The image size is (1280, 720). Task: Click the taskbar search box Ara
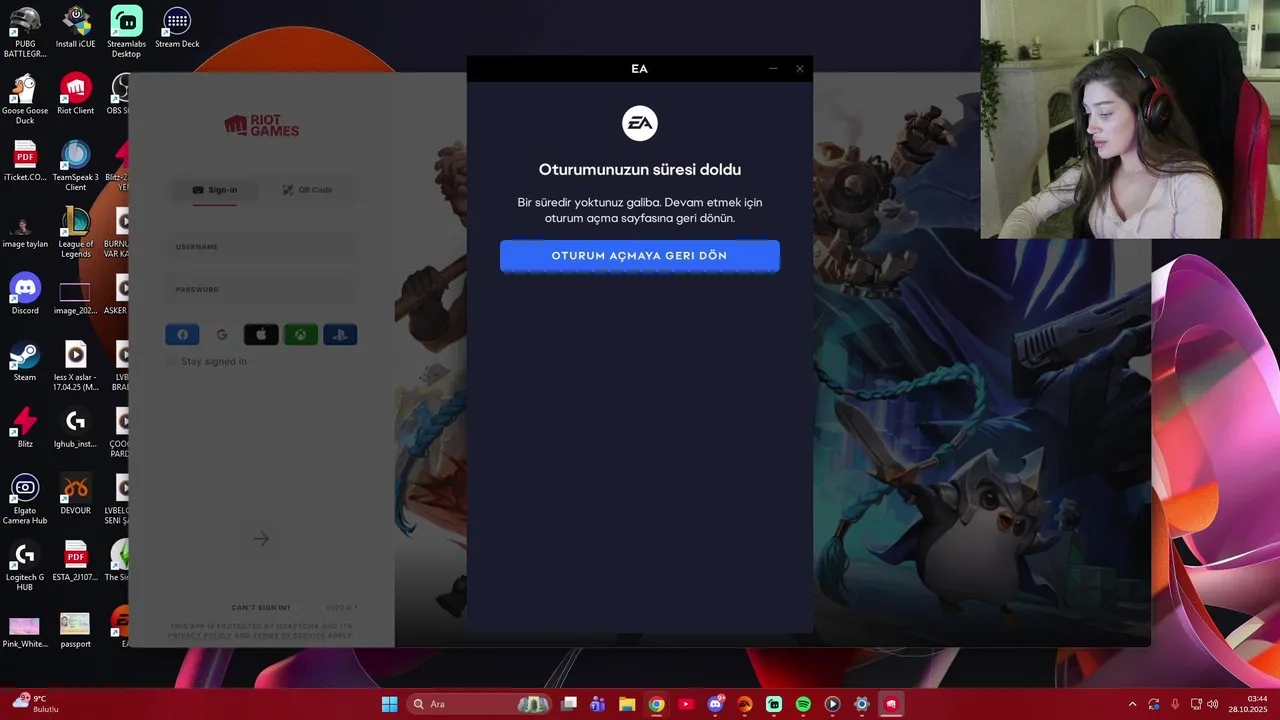[480, 704]
